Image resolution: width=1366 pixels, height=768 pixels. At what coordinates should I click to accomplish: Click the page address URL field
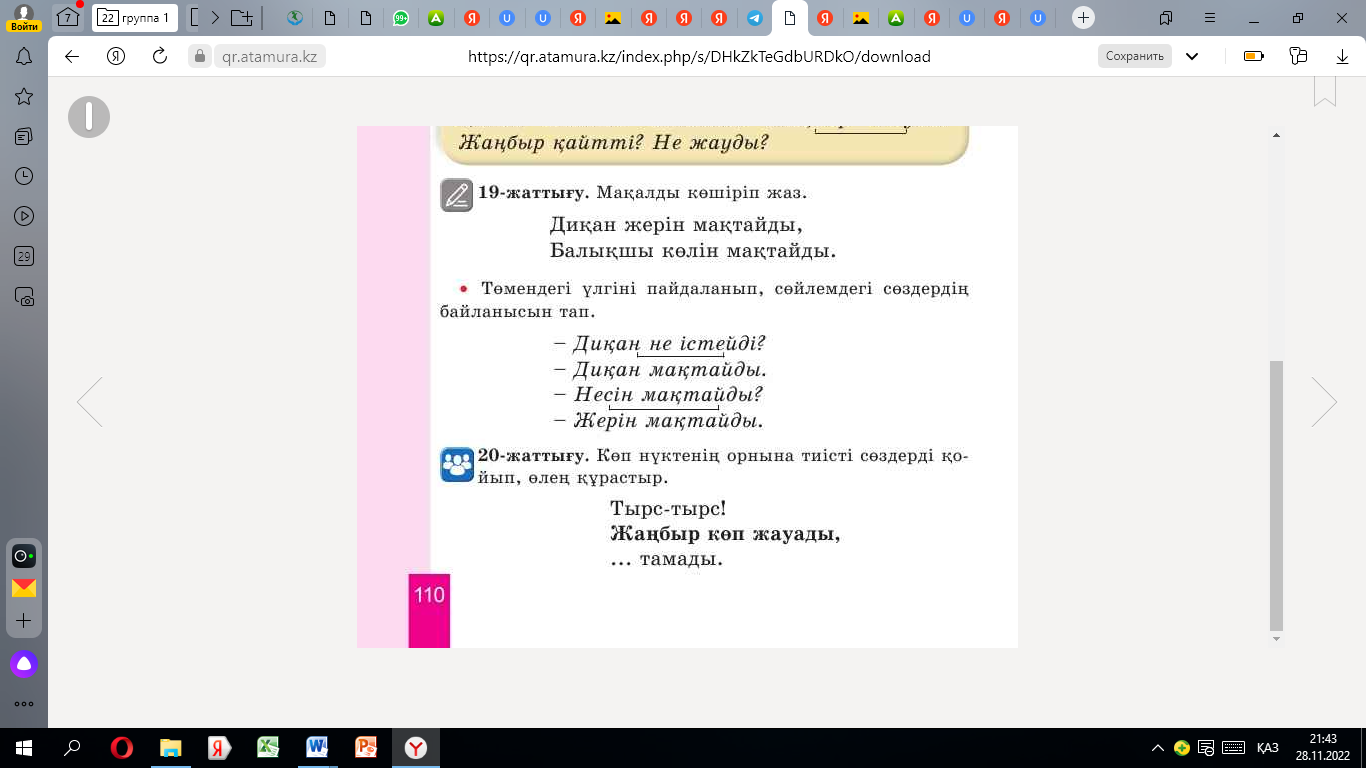[699, 57]
